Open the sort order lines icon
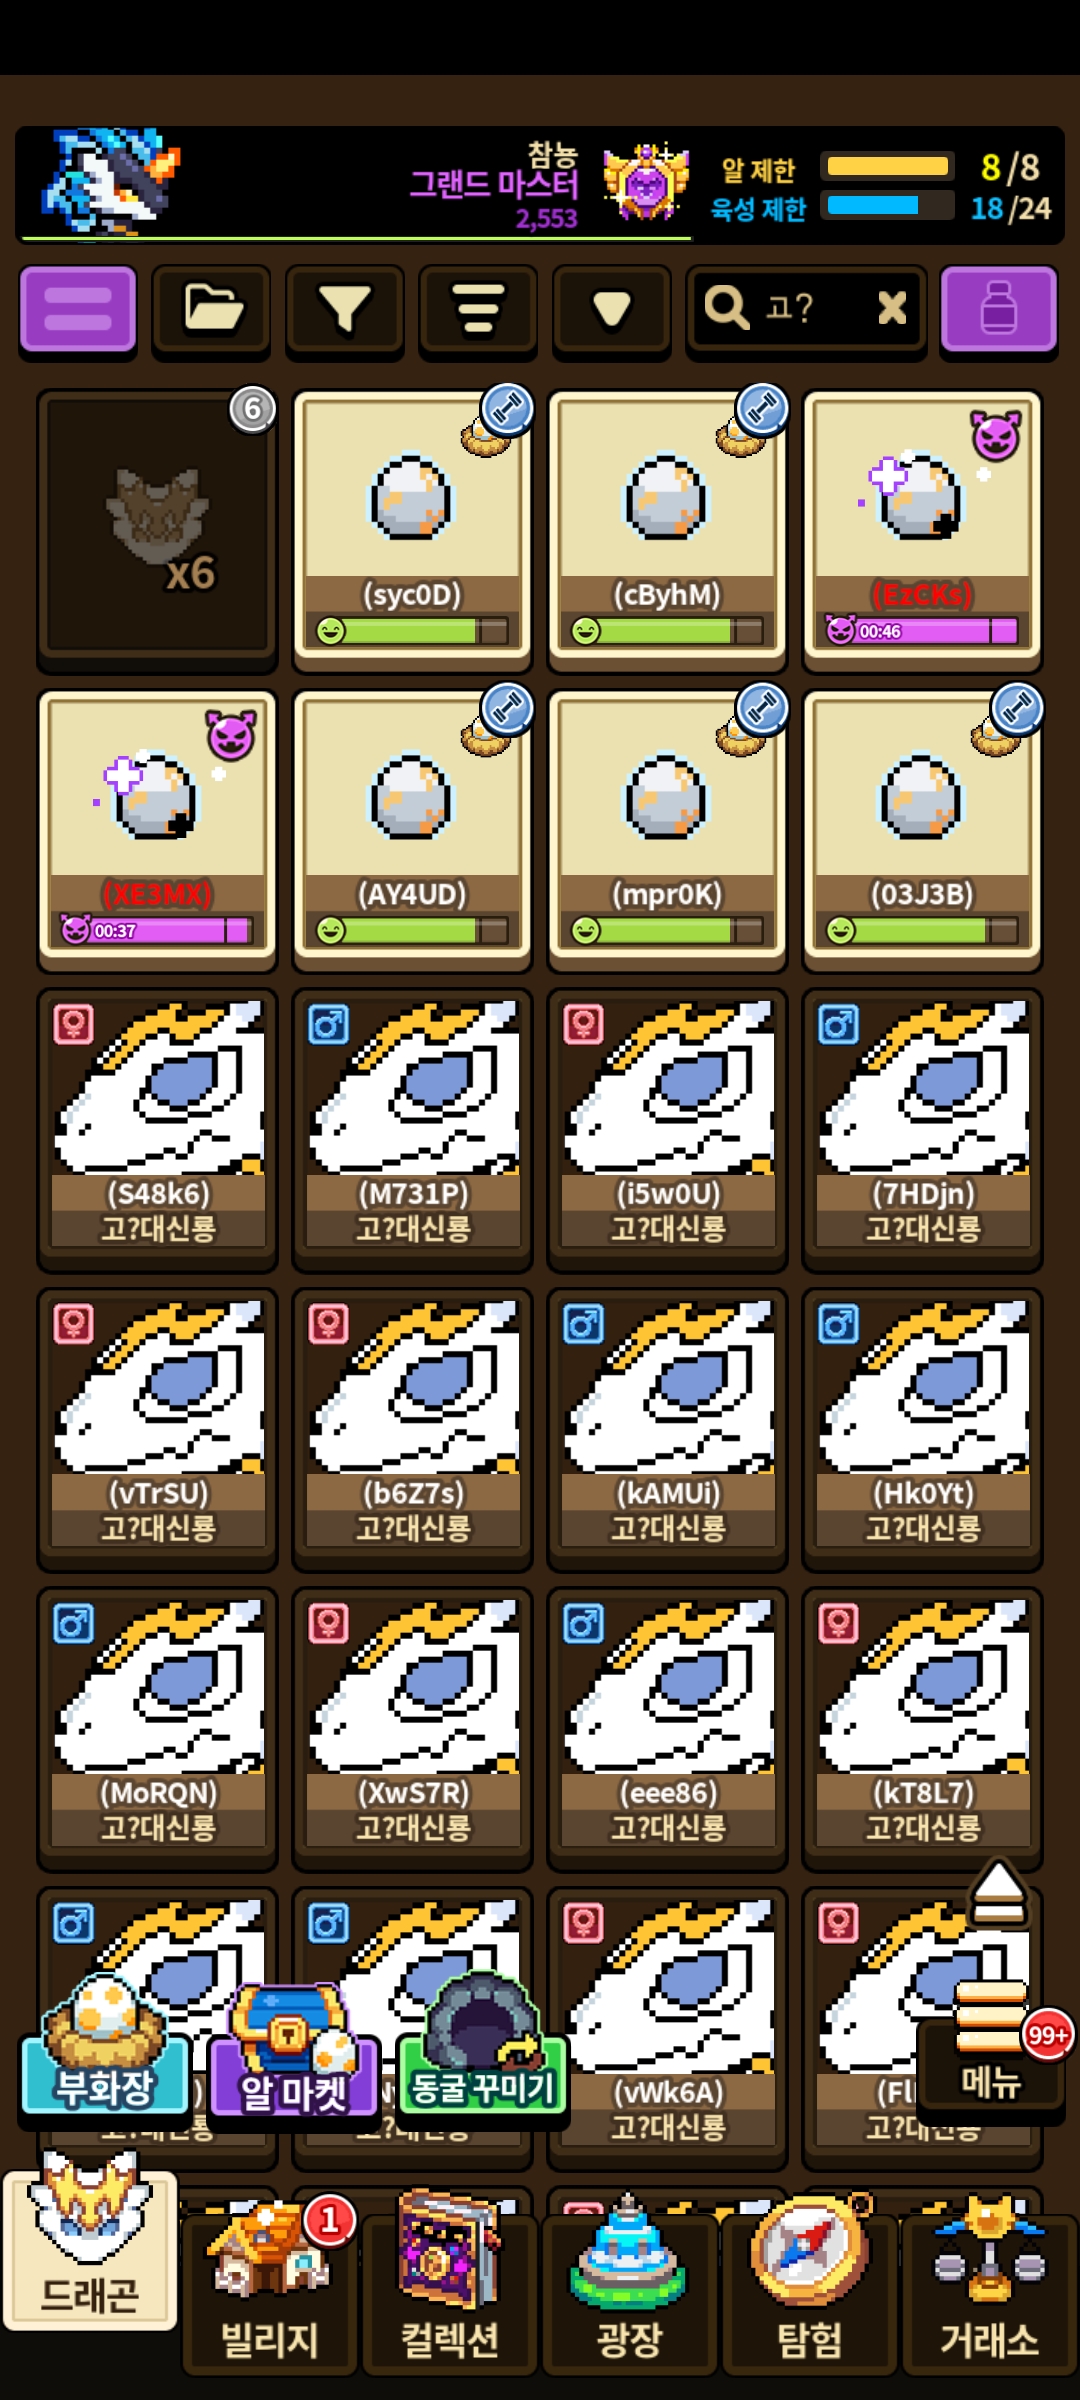Image resolution: width=1080 pixels, height=2400 pixels. (x=478, y=308)
